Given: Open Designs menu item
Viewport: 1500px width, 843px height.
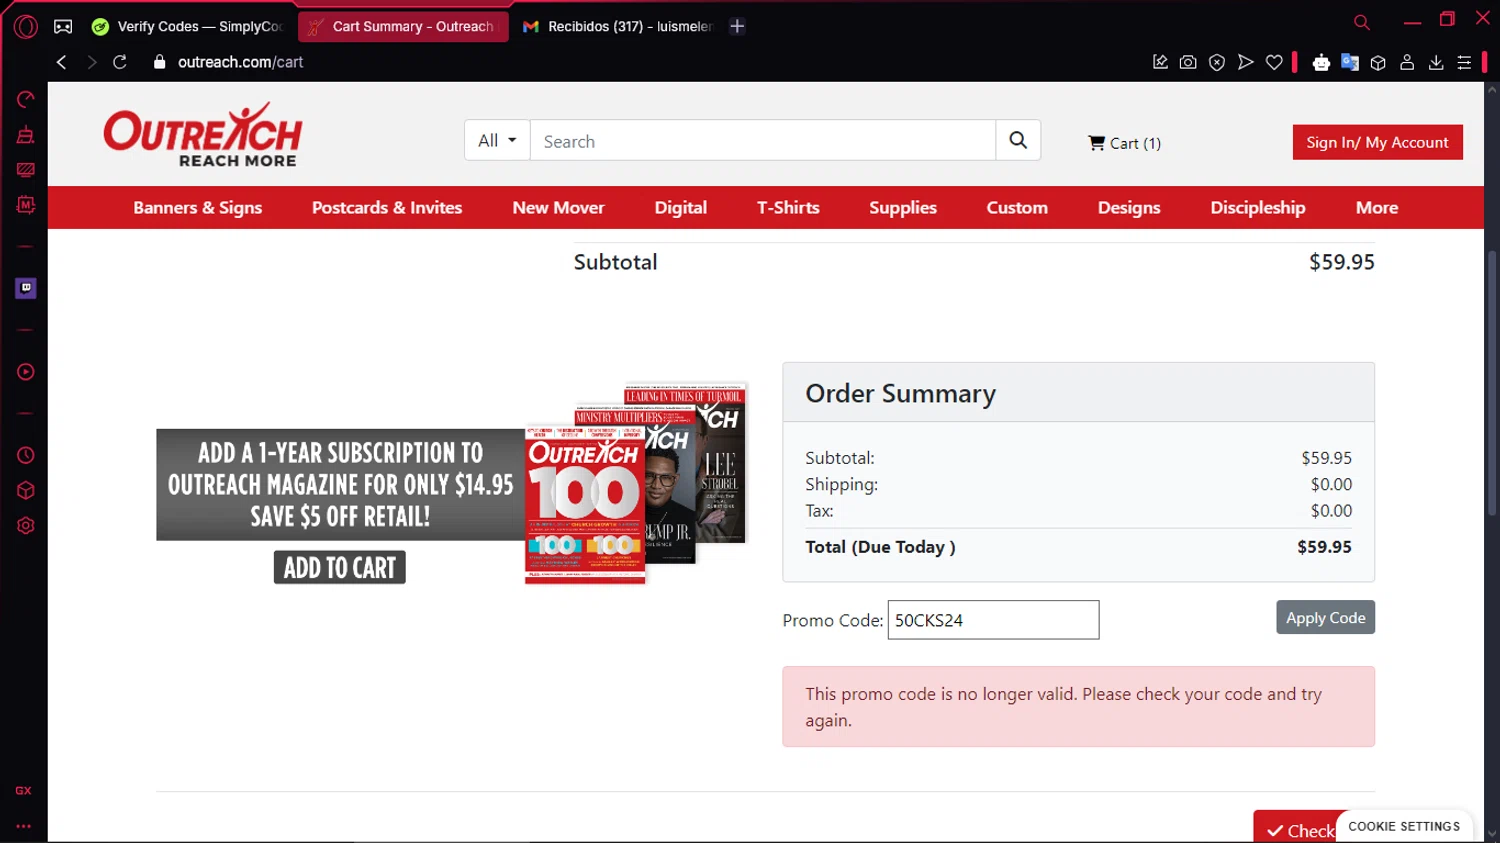Looking at the screenshot, I should click(1129, 208).
